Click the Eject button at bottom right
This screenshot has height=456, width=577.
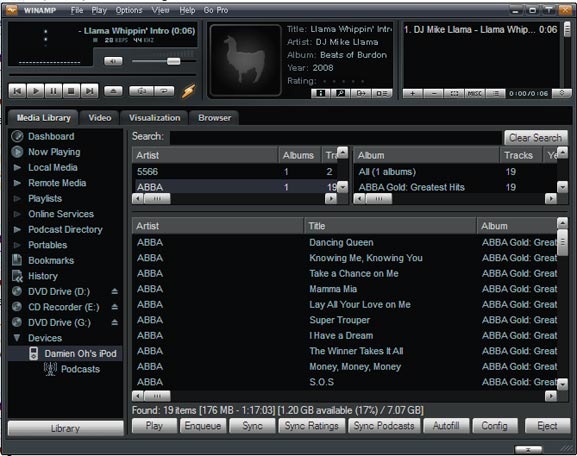point(547,426)
